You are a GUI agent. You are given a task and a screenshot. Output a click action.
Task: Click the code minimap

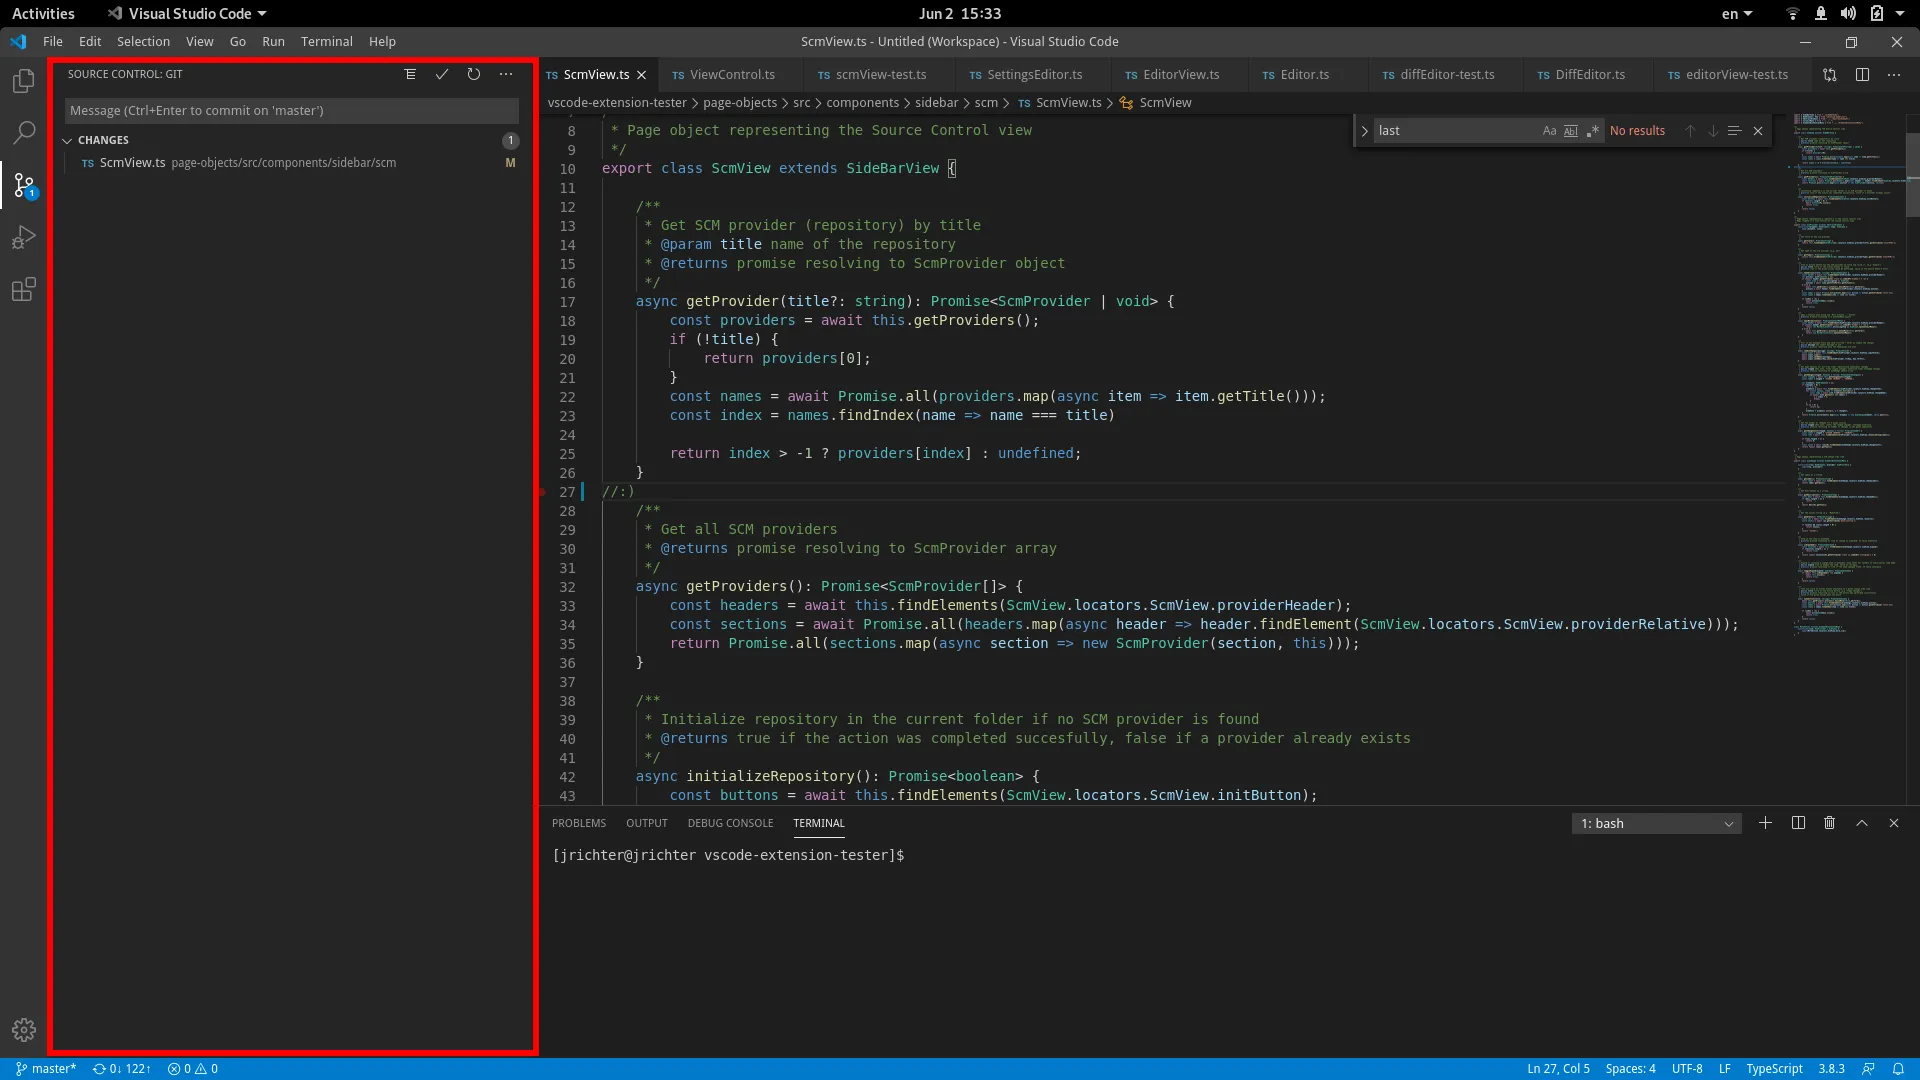click(x=1848, y=374)
